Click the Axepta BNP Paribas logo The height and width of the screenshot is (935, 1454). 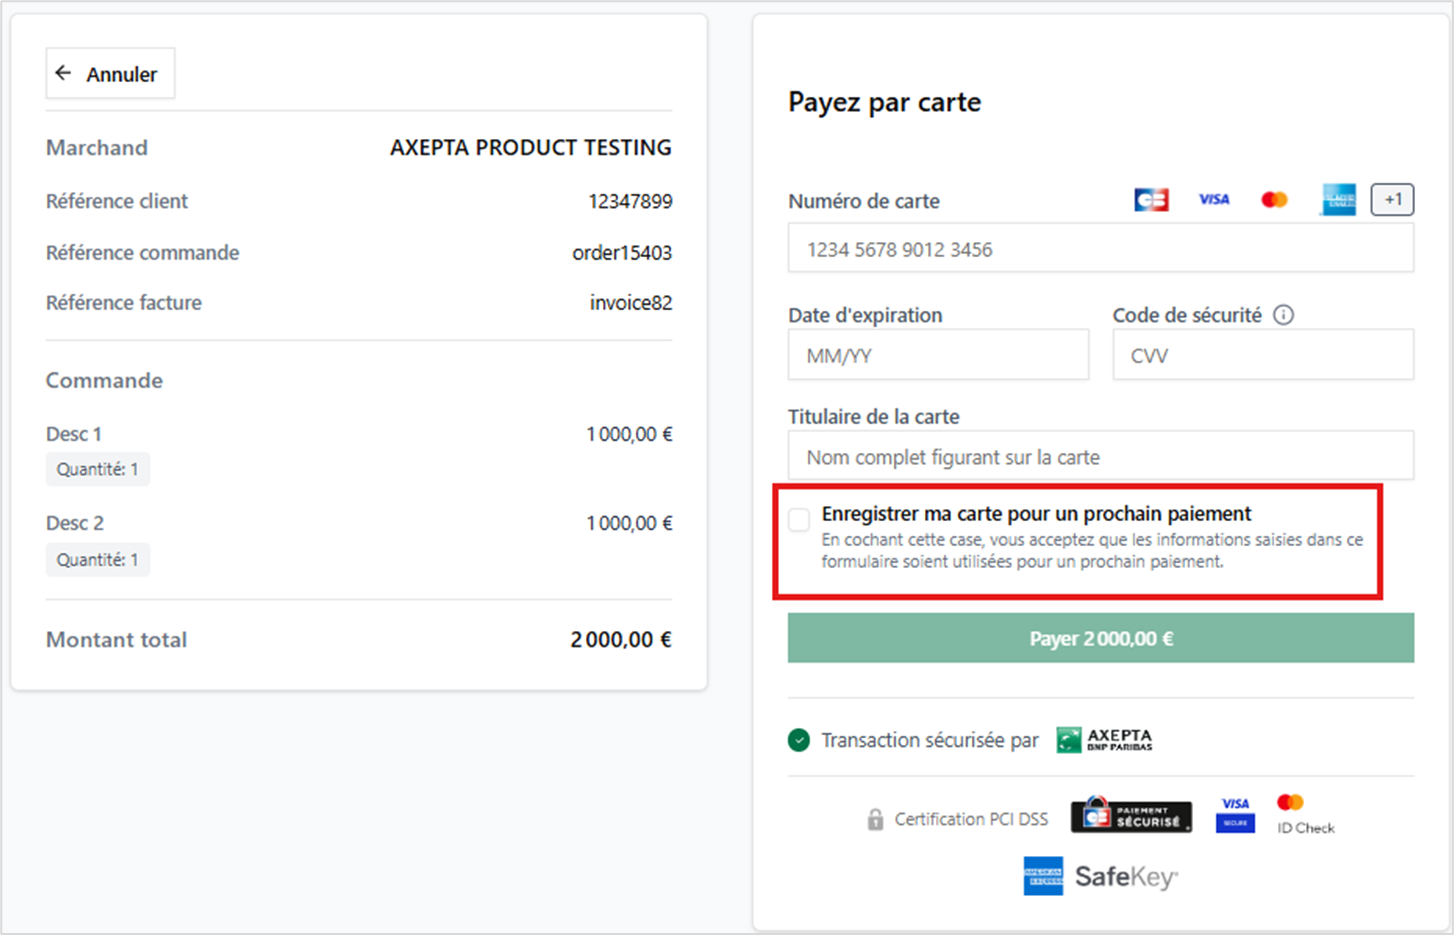[x=1105, y=740]
